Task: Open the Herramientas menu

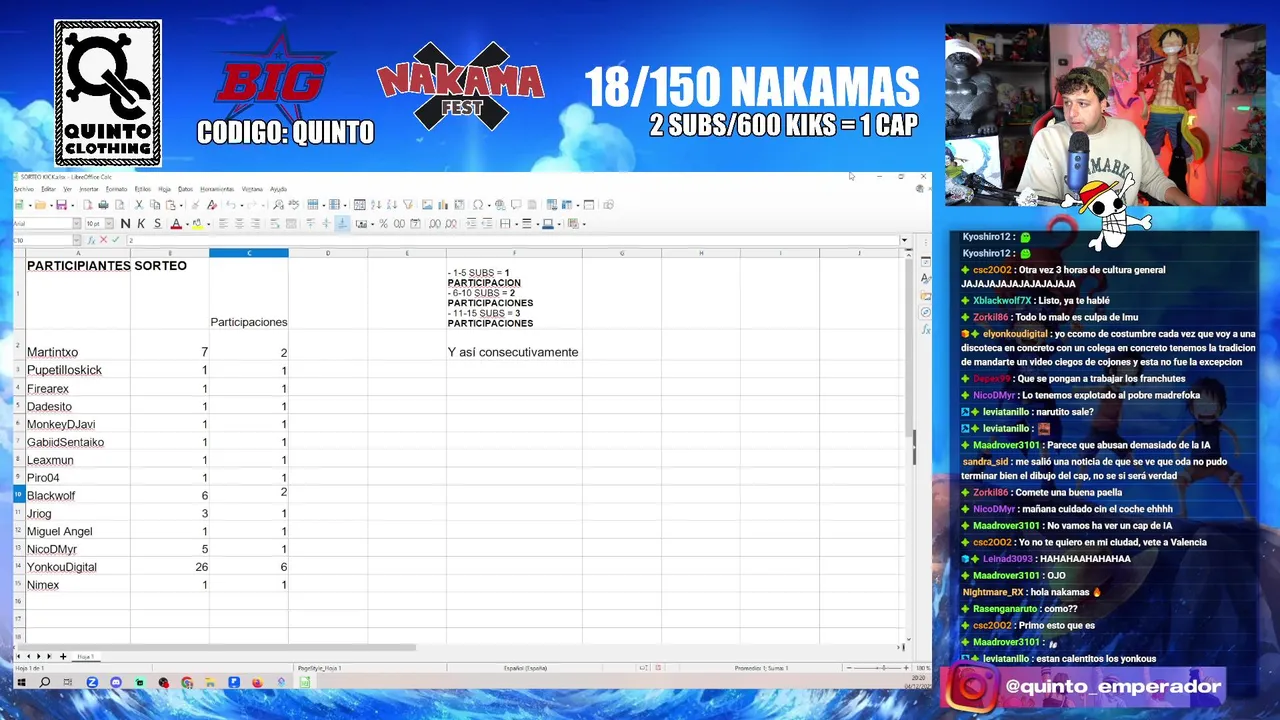Action: (x=216, y=189)
